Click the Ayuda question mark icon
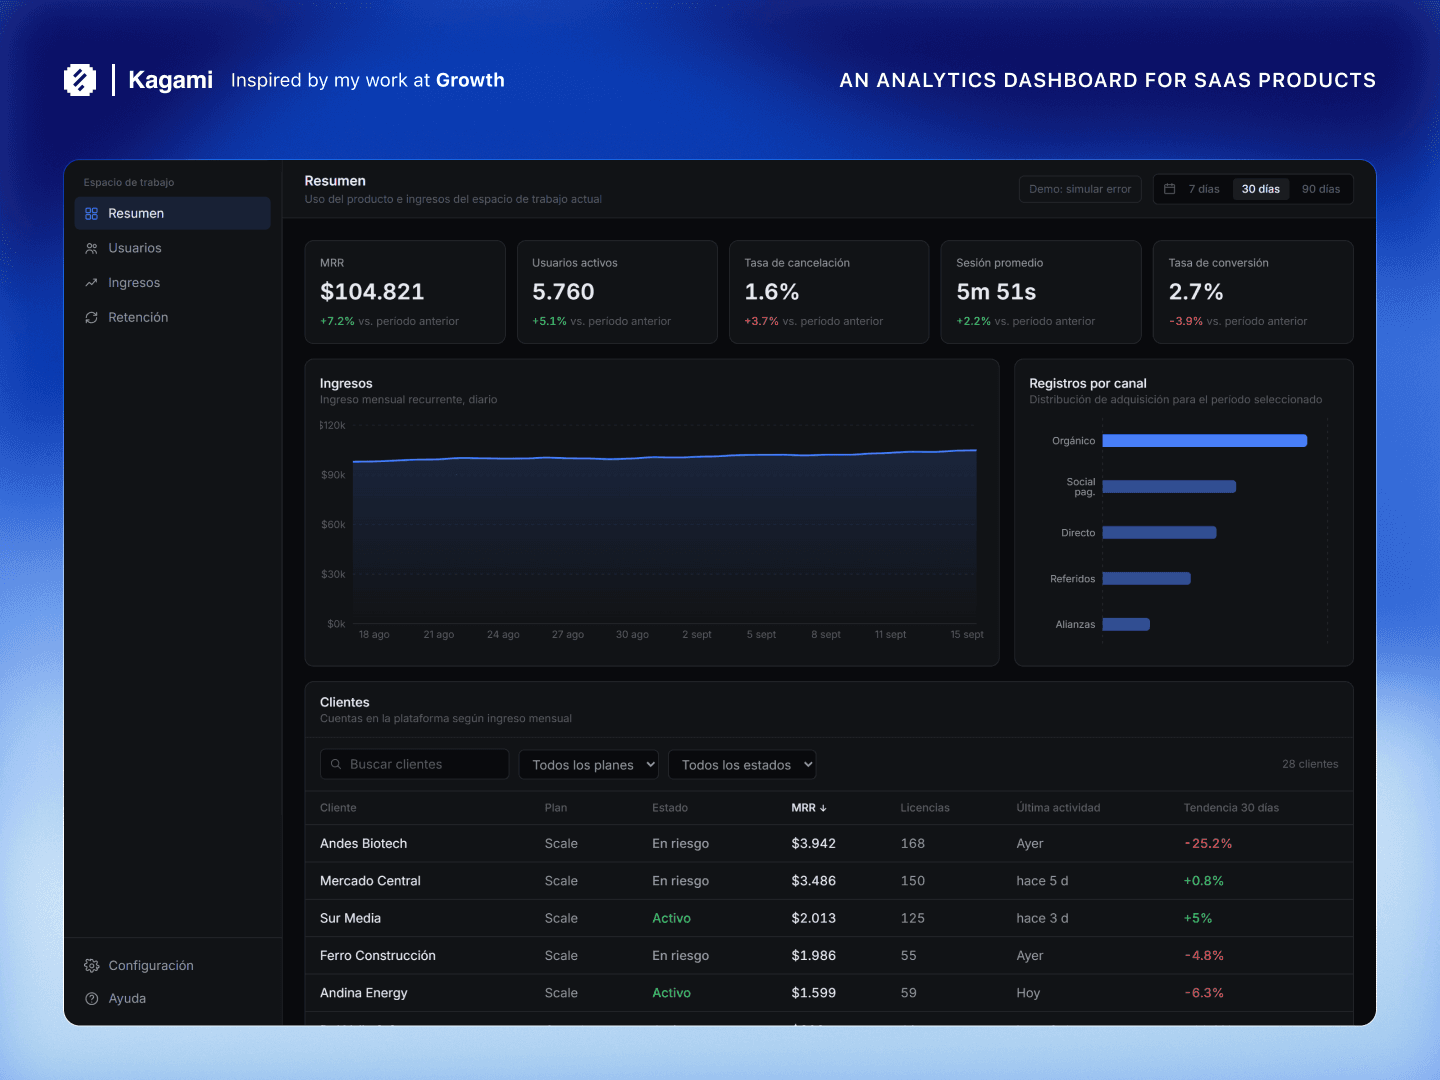Viewport: 1440px width, 1080px height. point(91,999)
